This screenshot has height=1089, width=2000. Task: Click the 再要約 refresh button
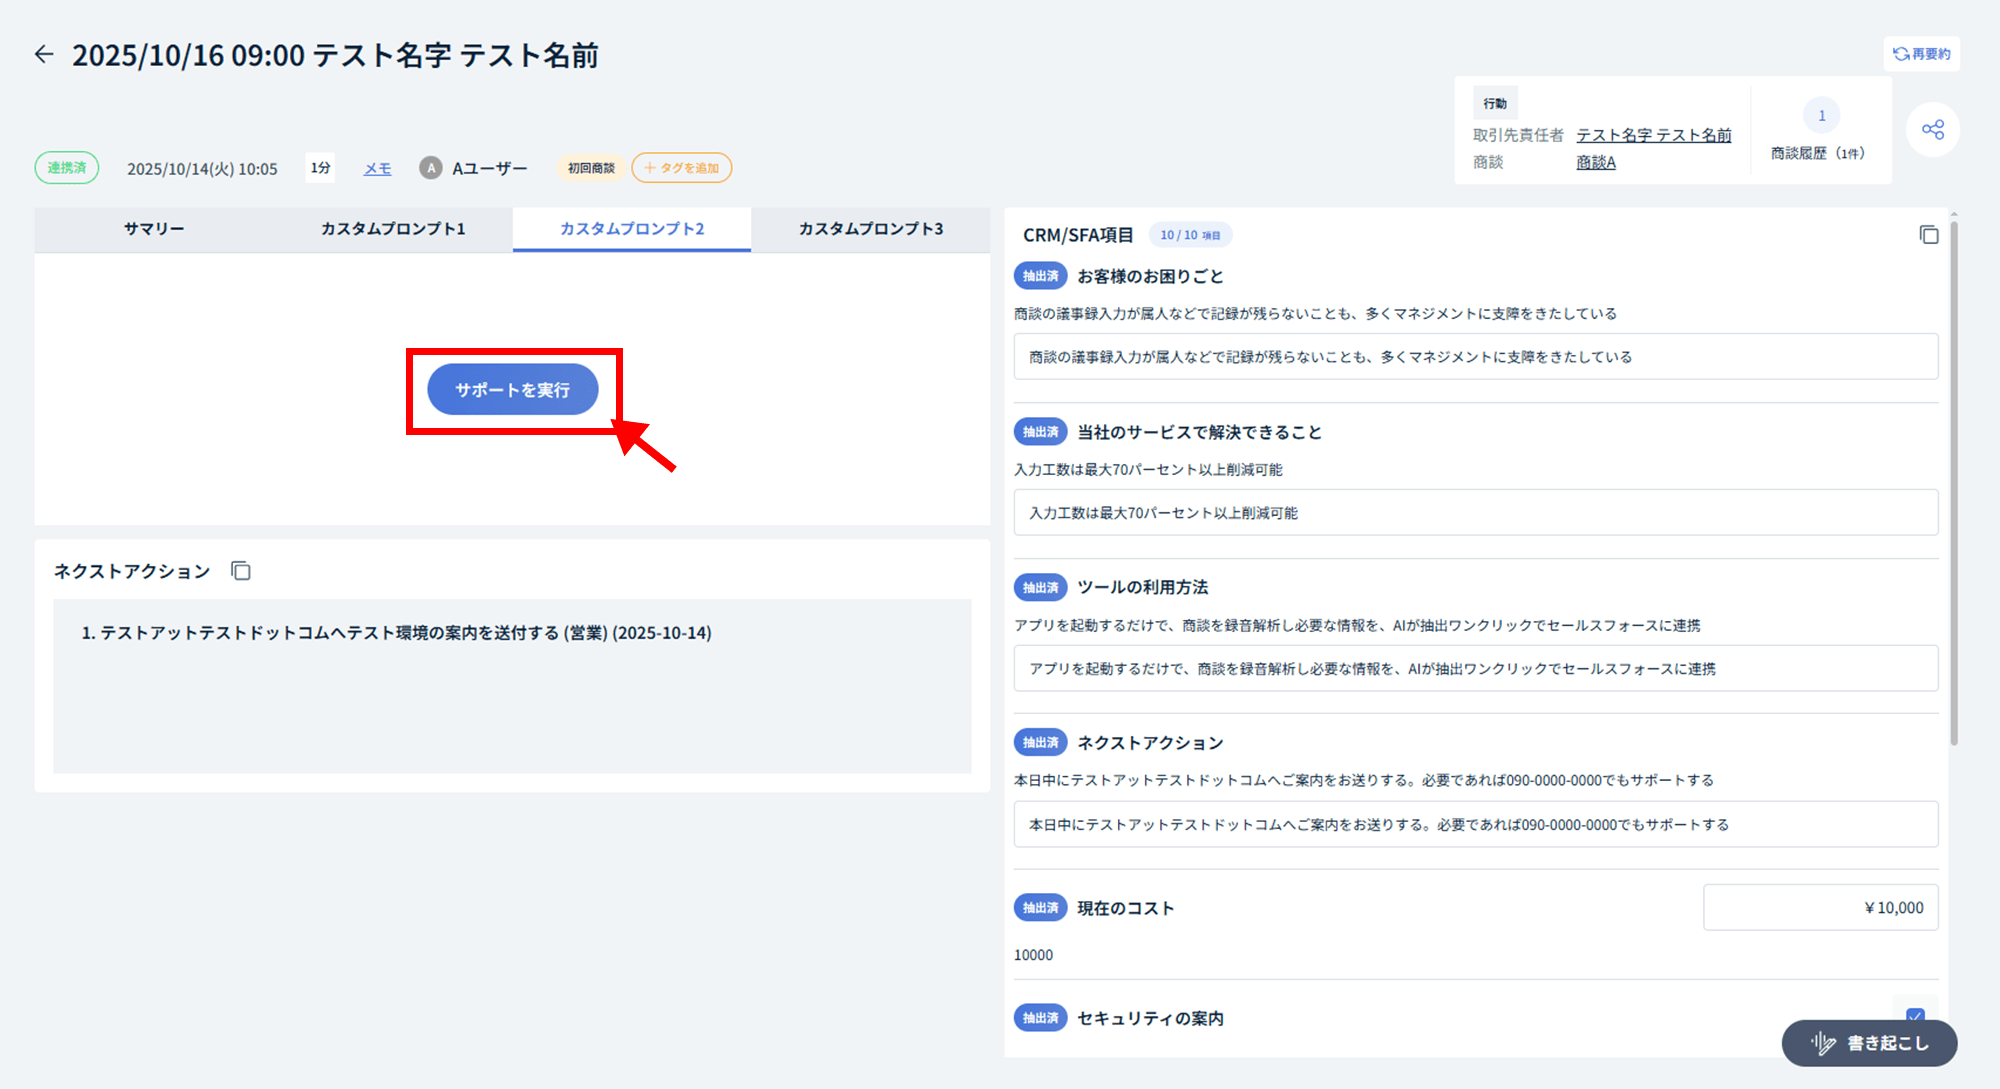coord(1921,54)
